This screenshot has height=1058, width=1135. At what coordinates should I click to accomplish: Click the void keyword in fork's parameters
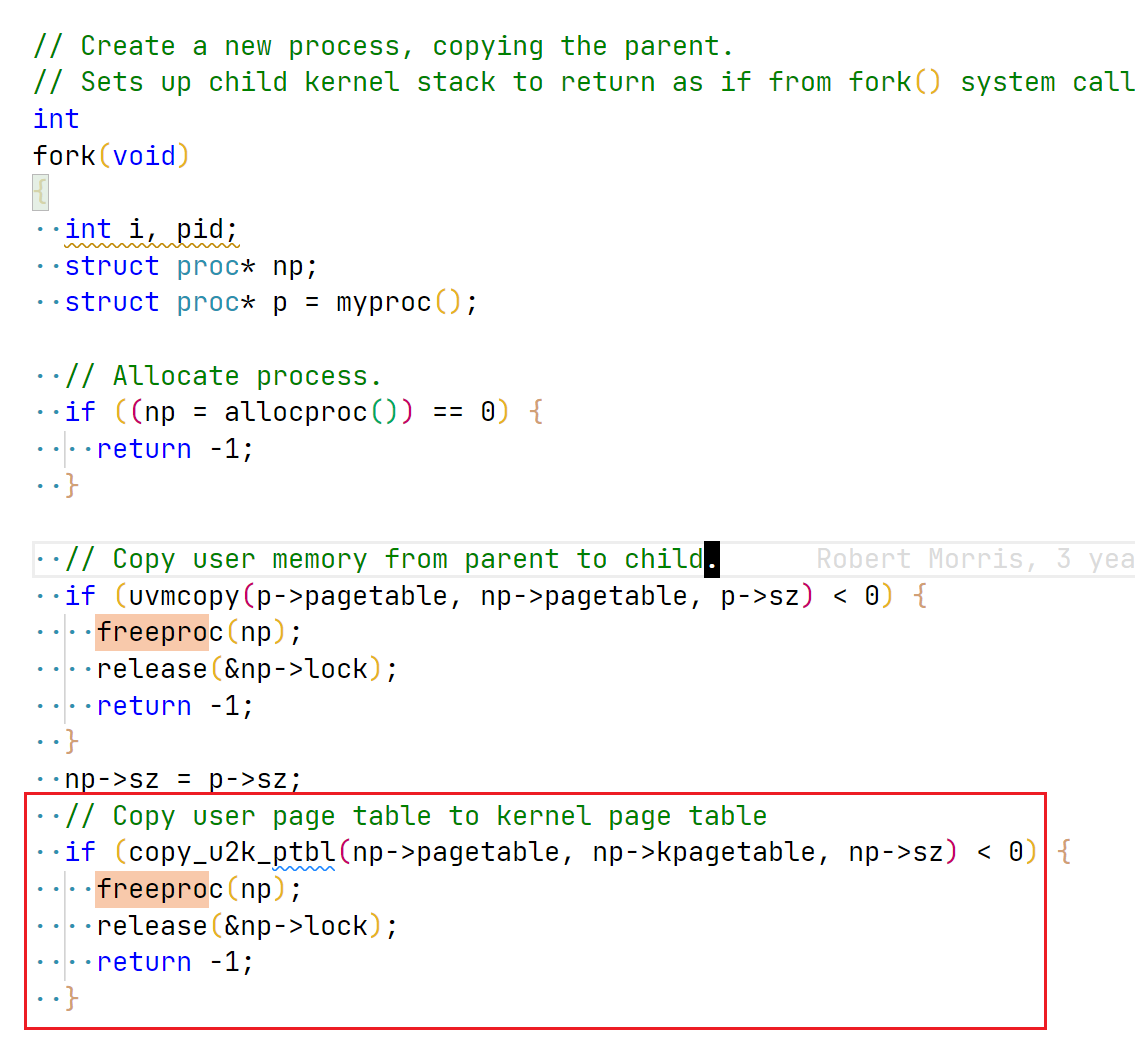pyautogui.click(x=144, y=156)
